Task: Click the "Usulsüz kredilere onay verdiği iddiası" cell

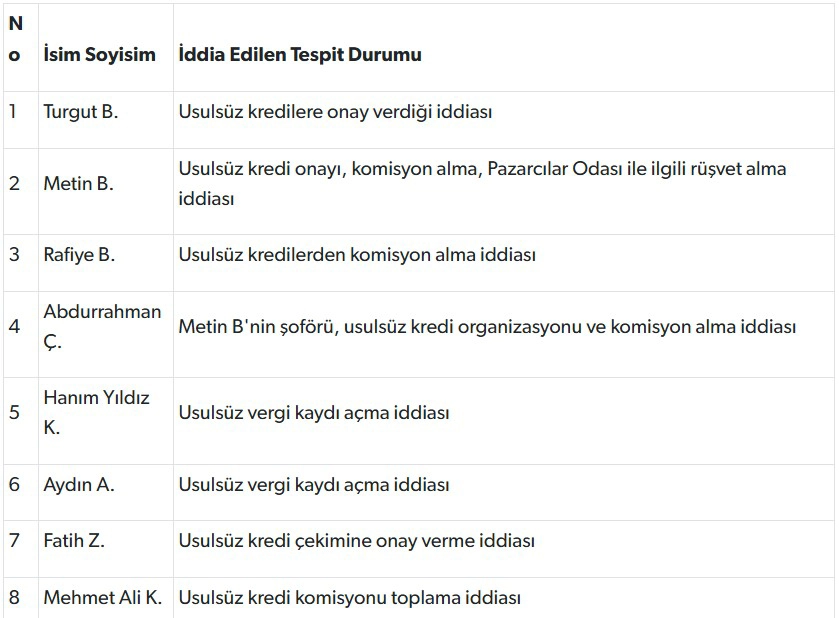Action: tap(335, 112)
